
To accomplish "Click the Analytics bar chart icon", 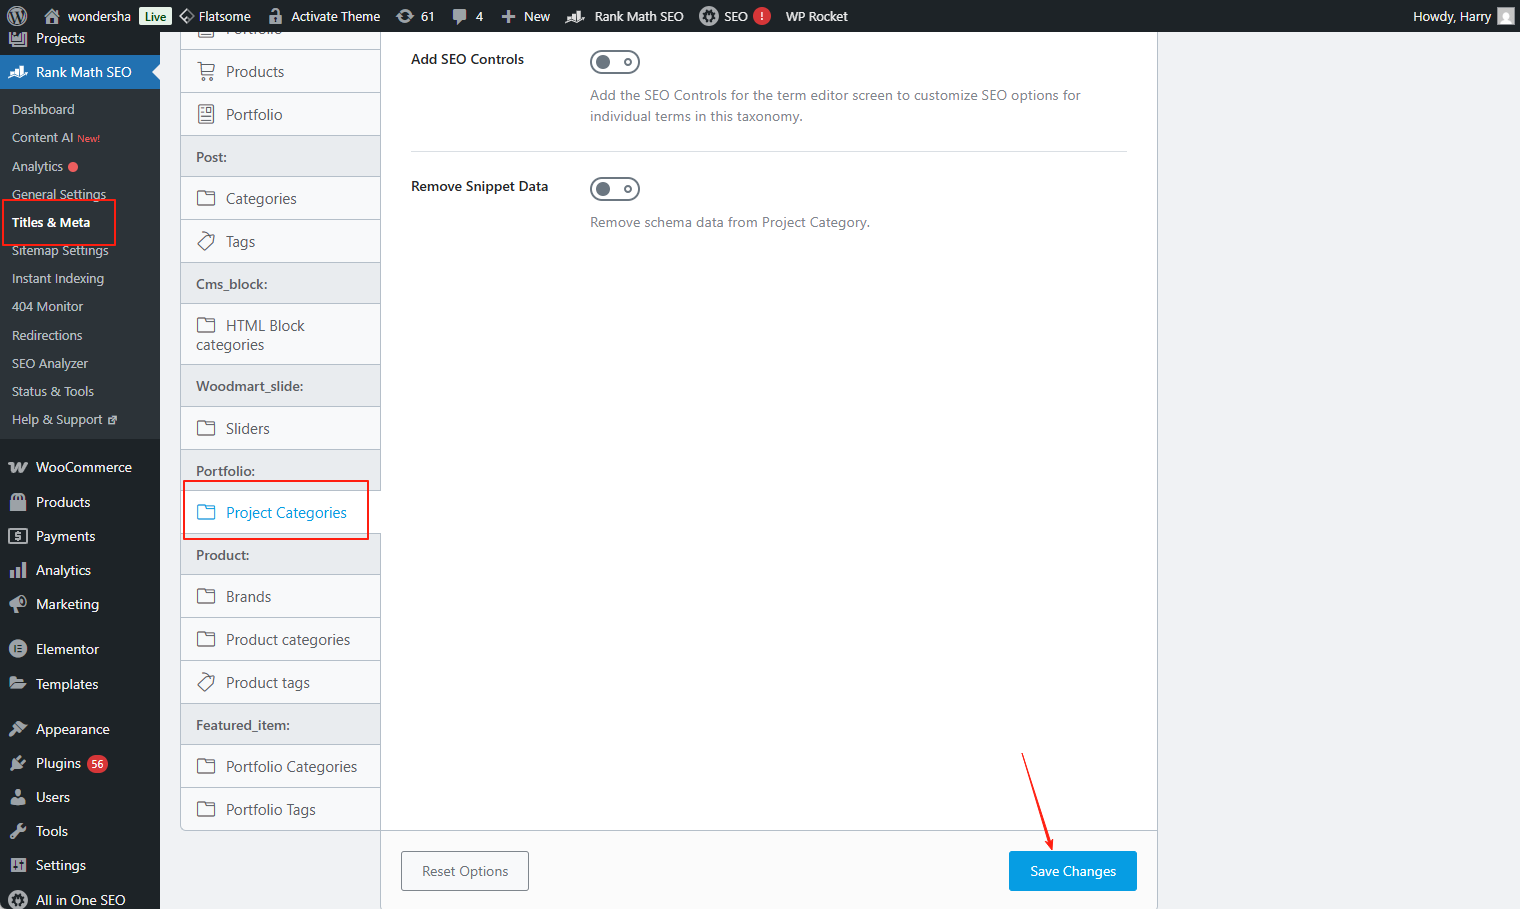I will 18,570.
